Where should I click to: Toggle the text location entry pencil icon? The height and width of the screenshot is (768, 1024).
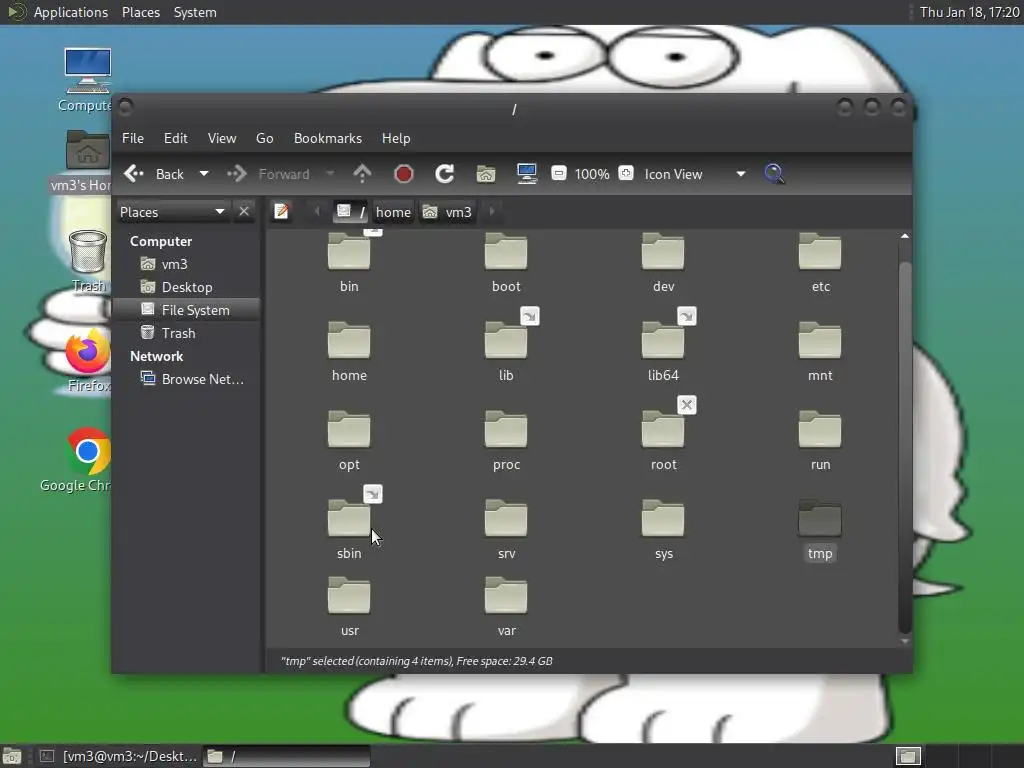tap(281, 212)
